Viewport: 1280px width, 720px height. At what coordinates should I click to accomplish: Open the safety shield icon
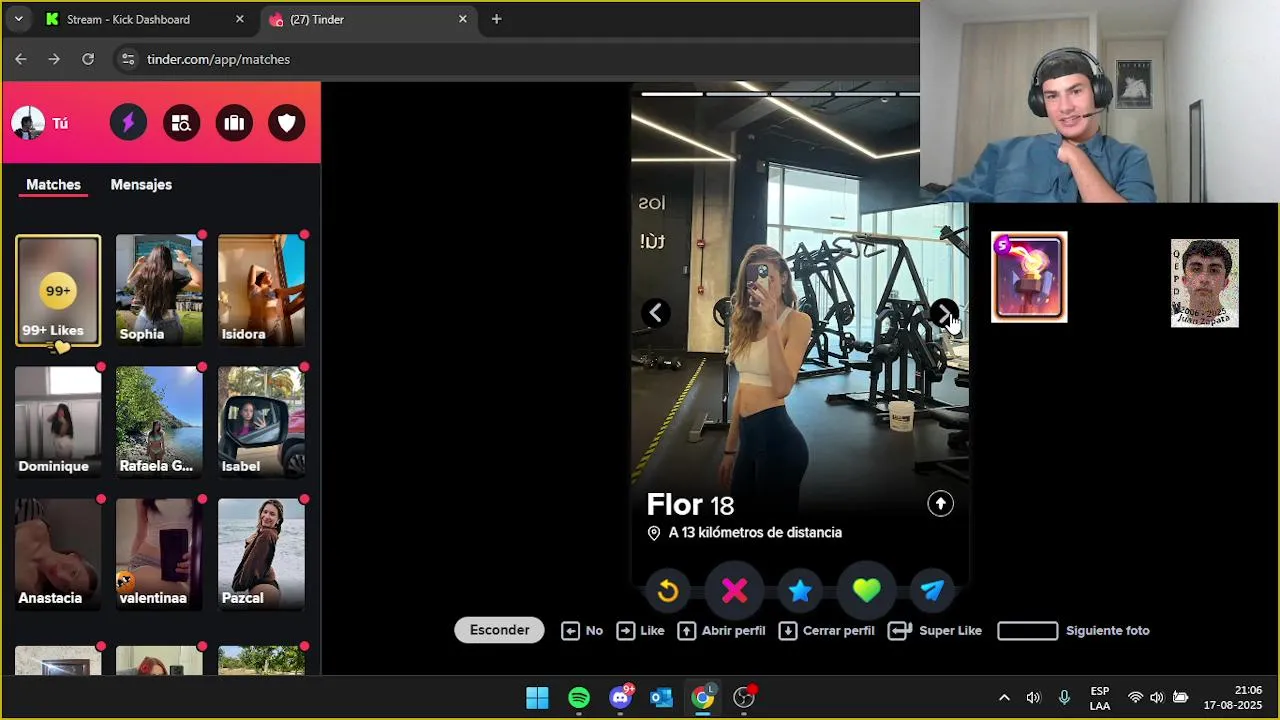point(287,123)
